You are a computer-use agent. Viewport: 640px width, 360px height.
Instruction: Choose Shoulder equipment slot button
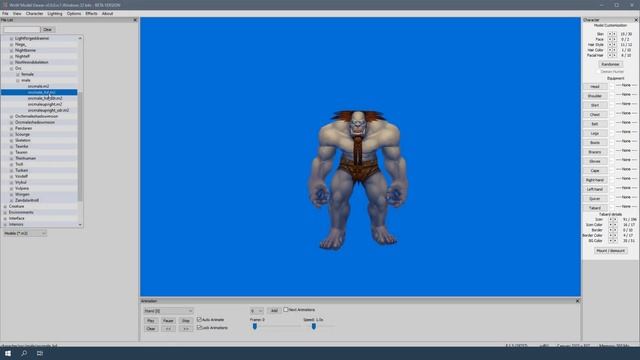tap(595, 96)
